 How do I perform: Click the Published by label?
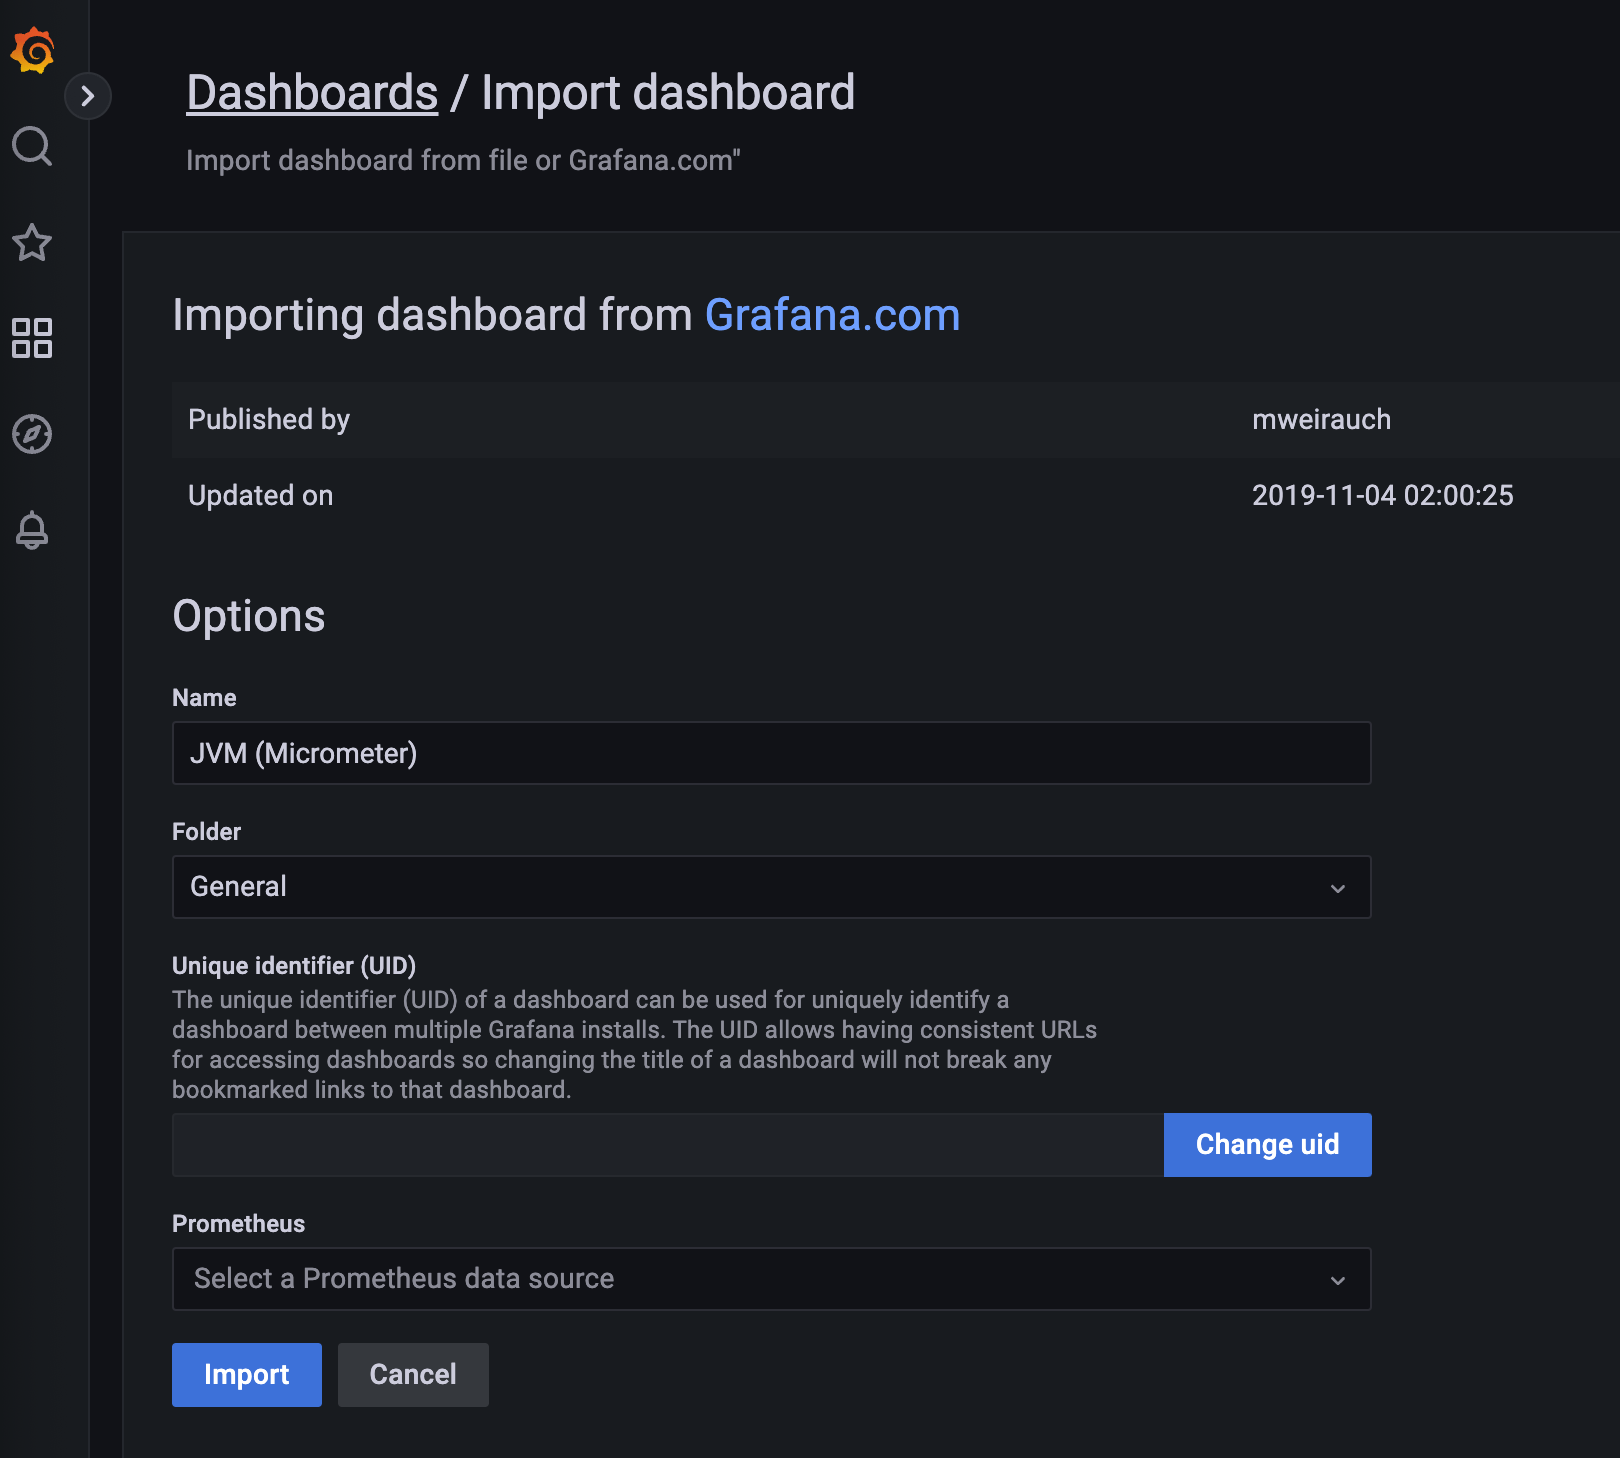pos(269,419)
